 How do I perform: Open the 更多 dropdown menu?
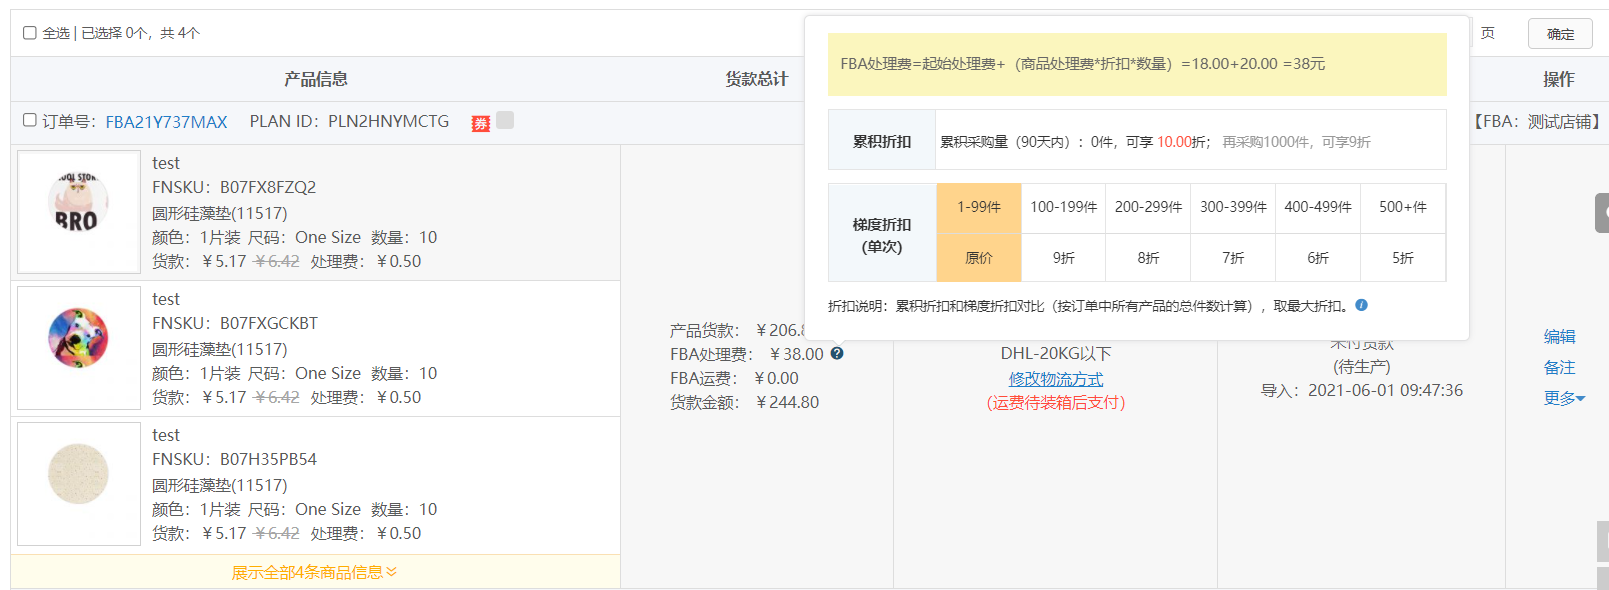(1564, 398)
